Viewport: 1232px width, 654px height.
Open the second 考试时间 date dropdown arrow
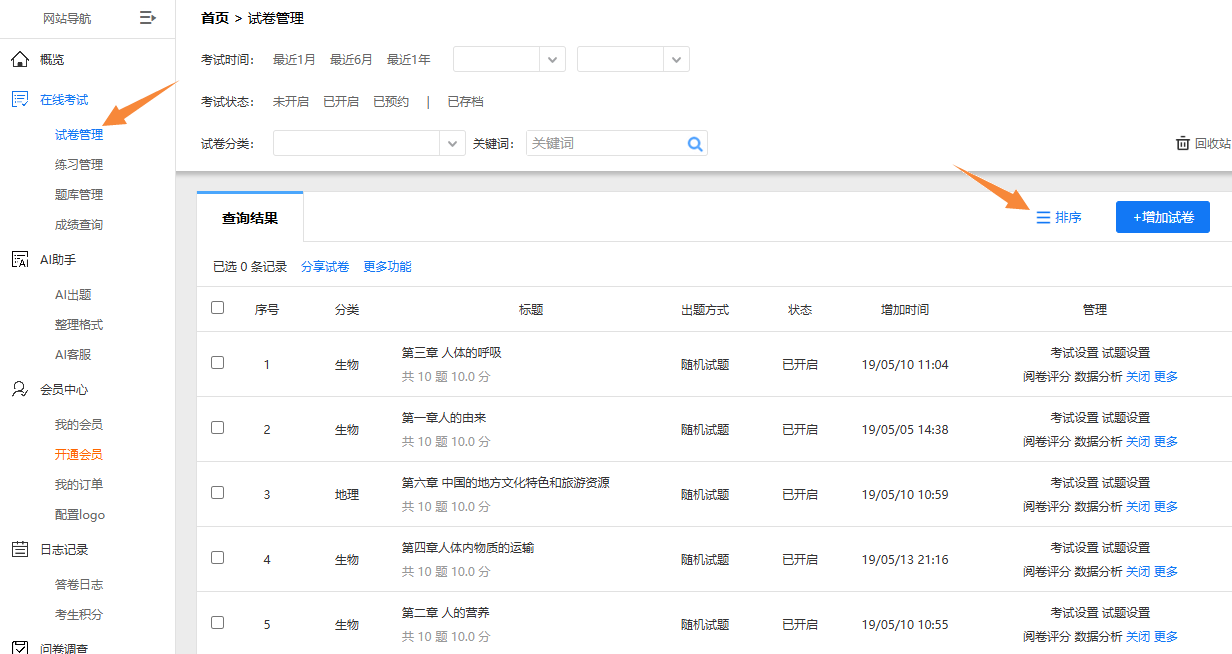point(677,60)
